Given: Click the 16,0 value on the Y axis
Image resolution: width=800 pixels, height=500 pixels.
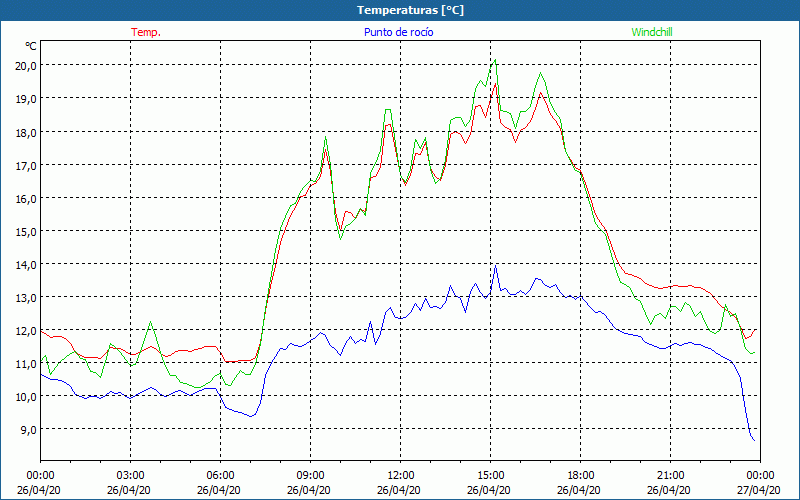Looking at the screenshot, I should pos(26,198).
